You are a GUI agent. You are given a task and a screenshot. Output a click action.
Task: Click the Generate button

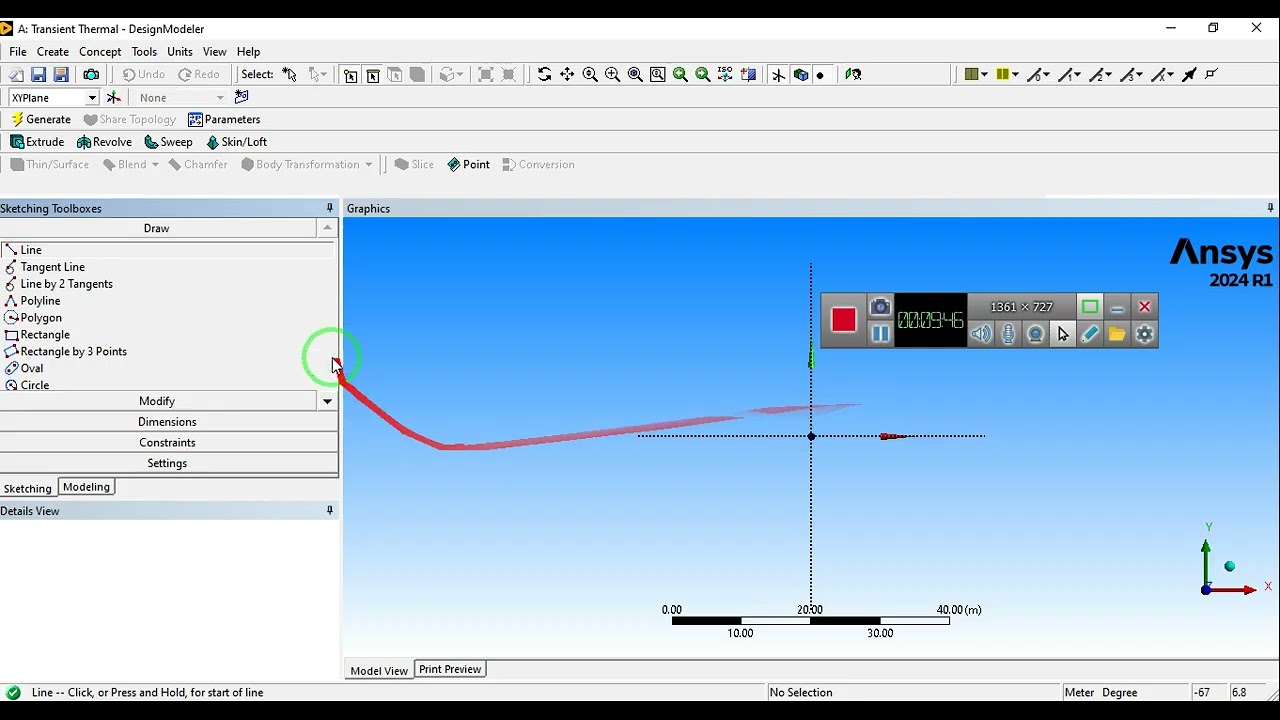pyautogui.click(x=40, y=120)
